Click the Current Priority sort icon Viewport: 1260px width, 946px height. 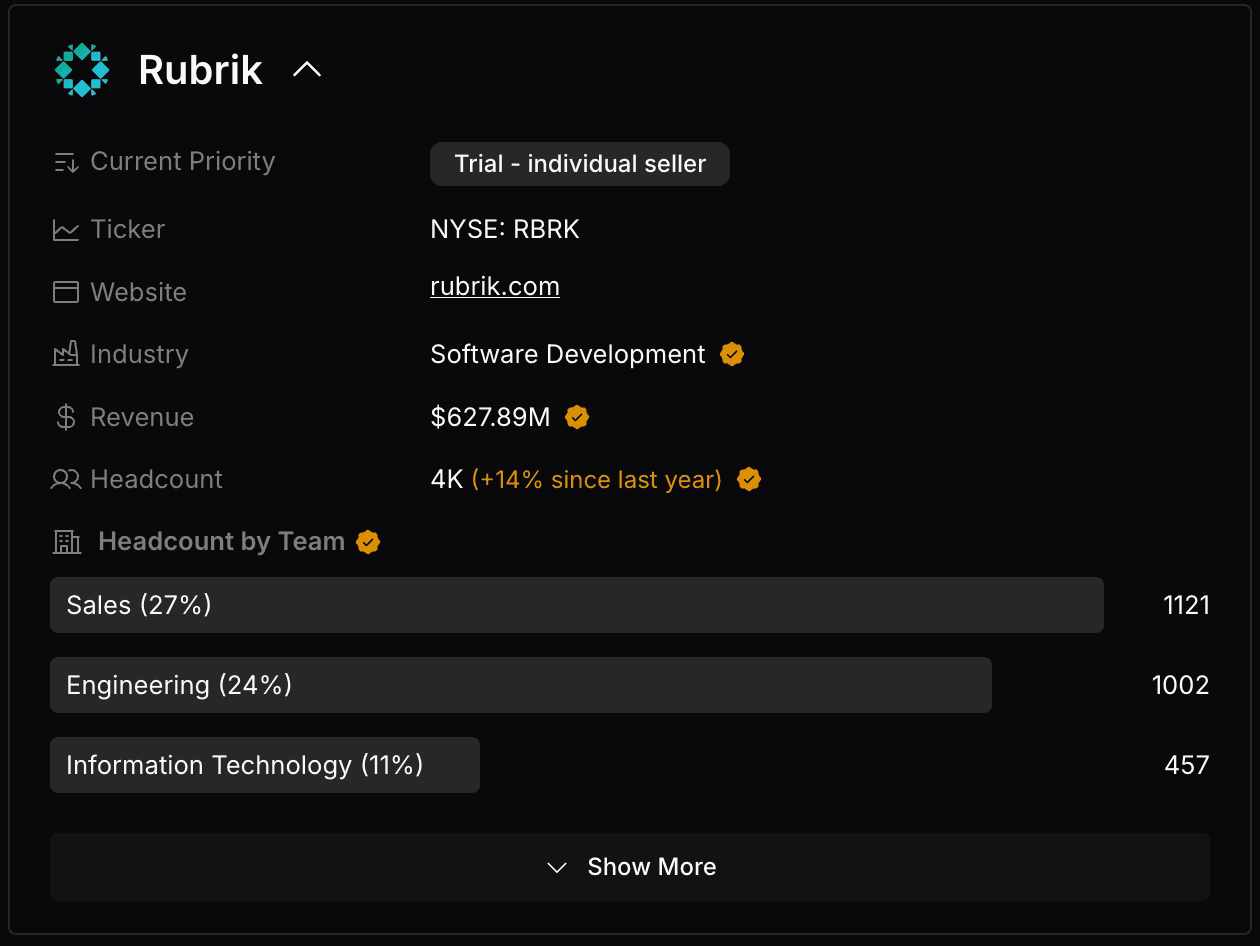point(66,162)
